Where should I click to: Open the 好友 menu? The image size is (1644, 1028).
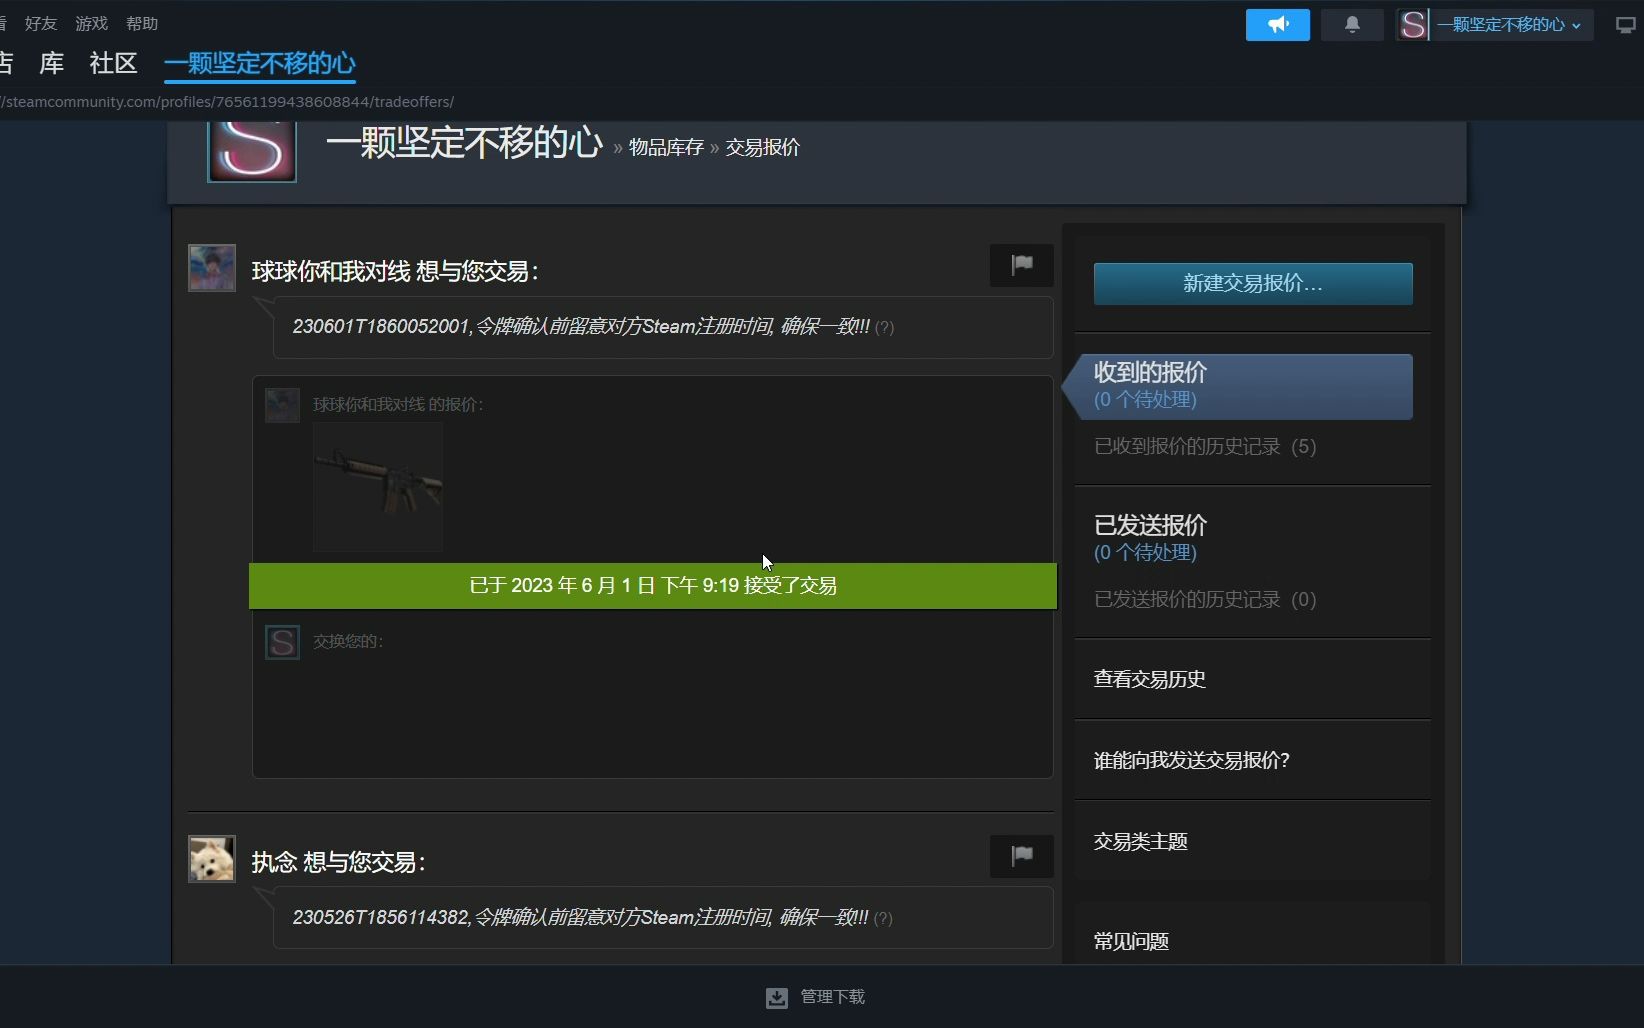pos(40,23)
